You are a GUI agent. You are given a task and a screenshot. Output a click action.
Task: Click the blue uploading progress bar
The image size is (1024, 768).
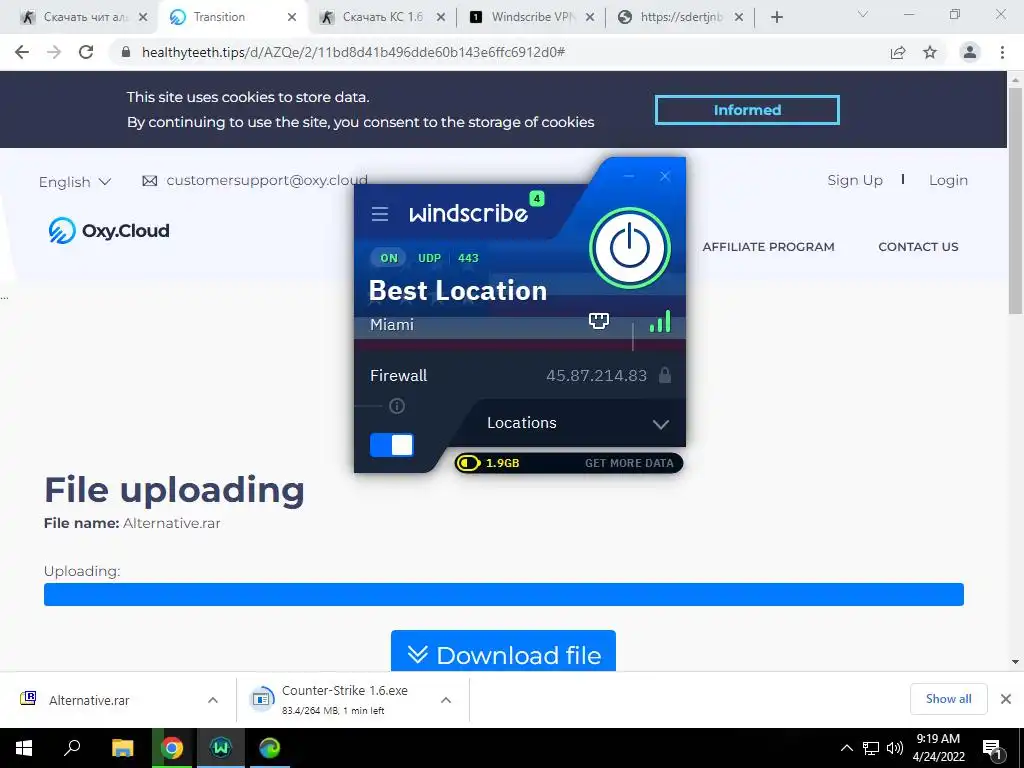click(504, 594)
